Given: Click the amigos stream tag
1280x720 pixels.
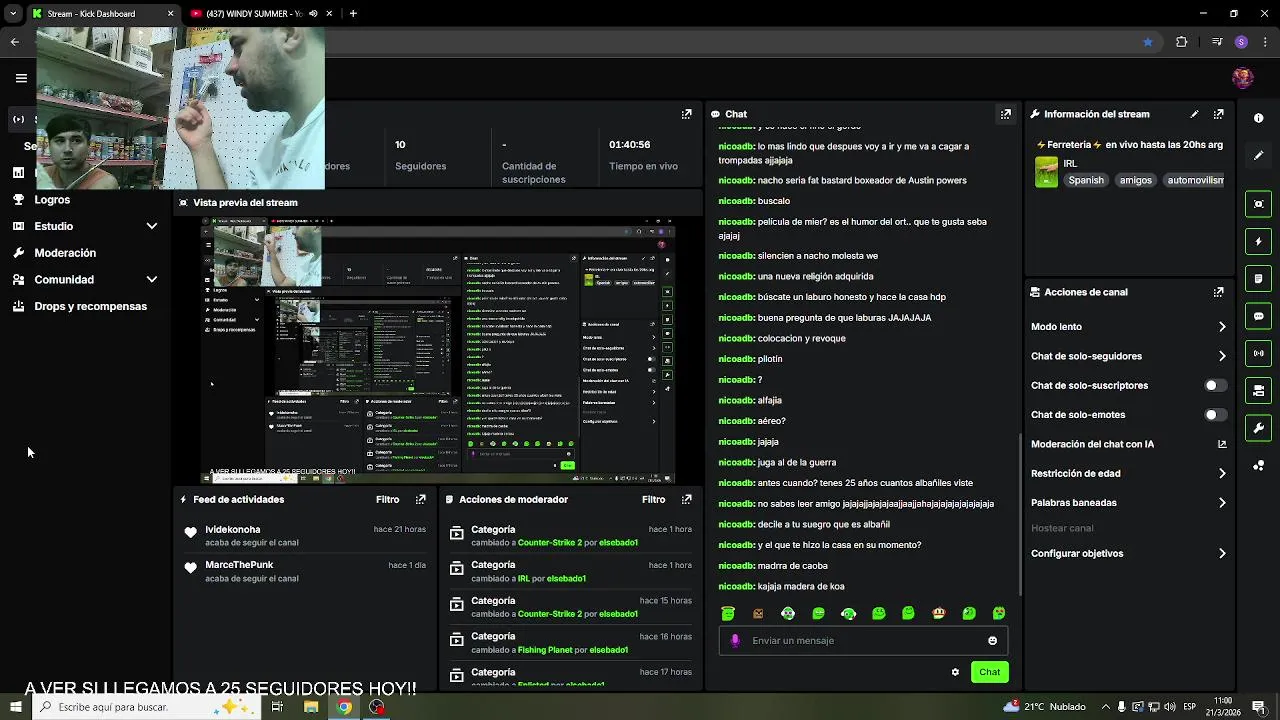Looking at the screenshot, I should point(1135,180).
